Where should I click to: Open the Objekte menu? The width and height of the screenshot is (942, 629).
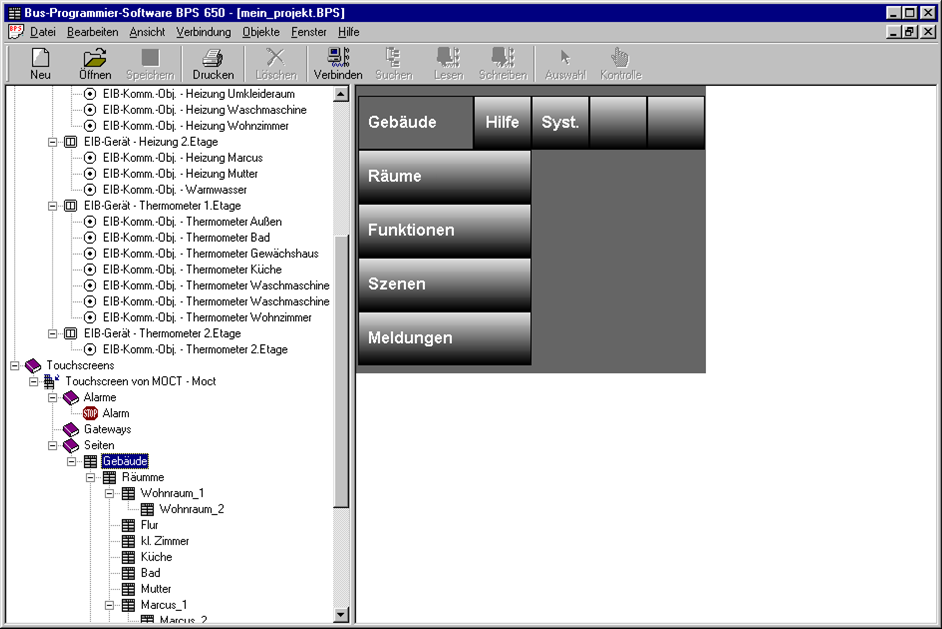(x=261, y=32)
